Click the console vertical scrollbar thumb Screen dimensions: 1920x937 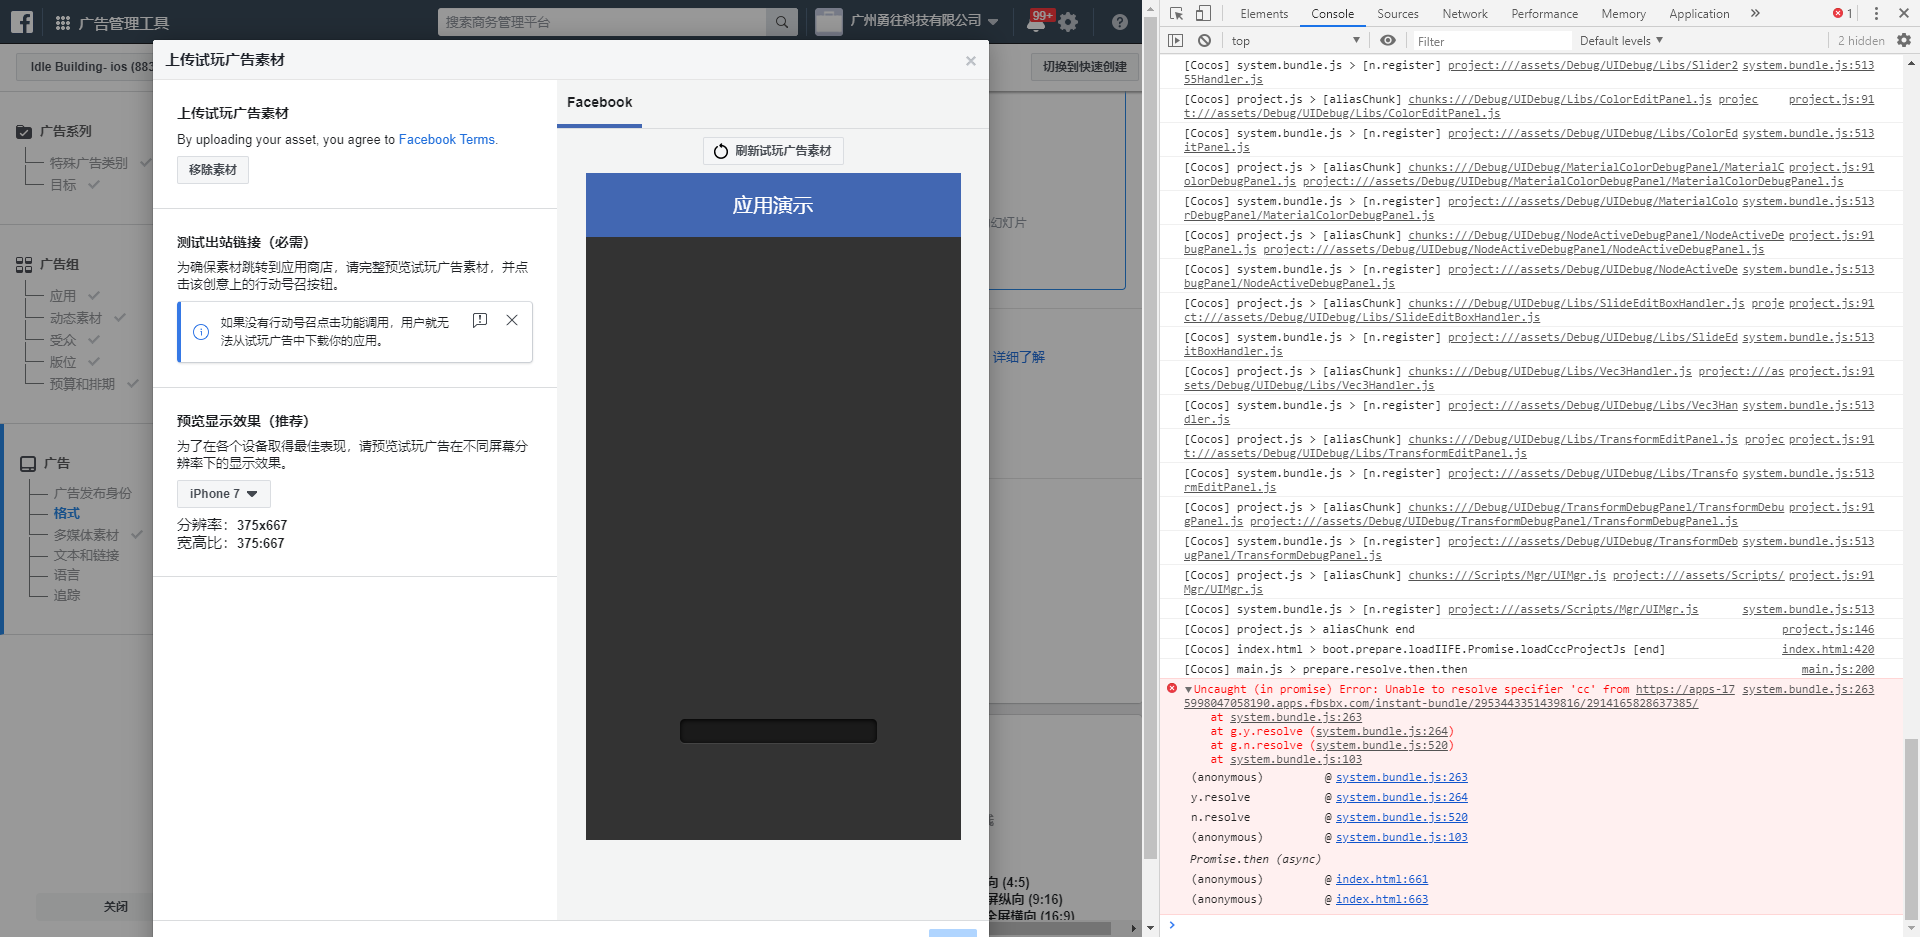coord(1911,828)
